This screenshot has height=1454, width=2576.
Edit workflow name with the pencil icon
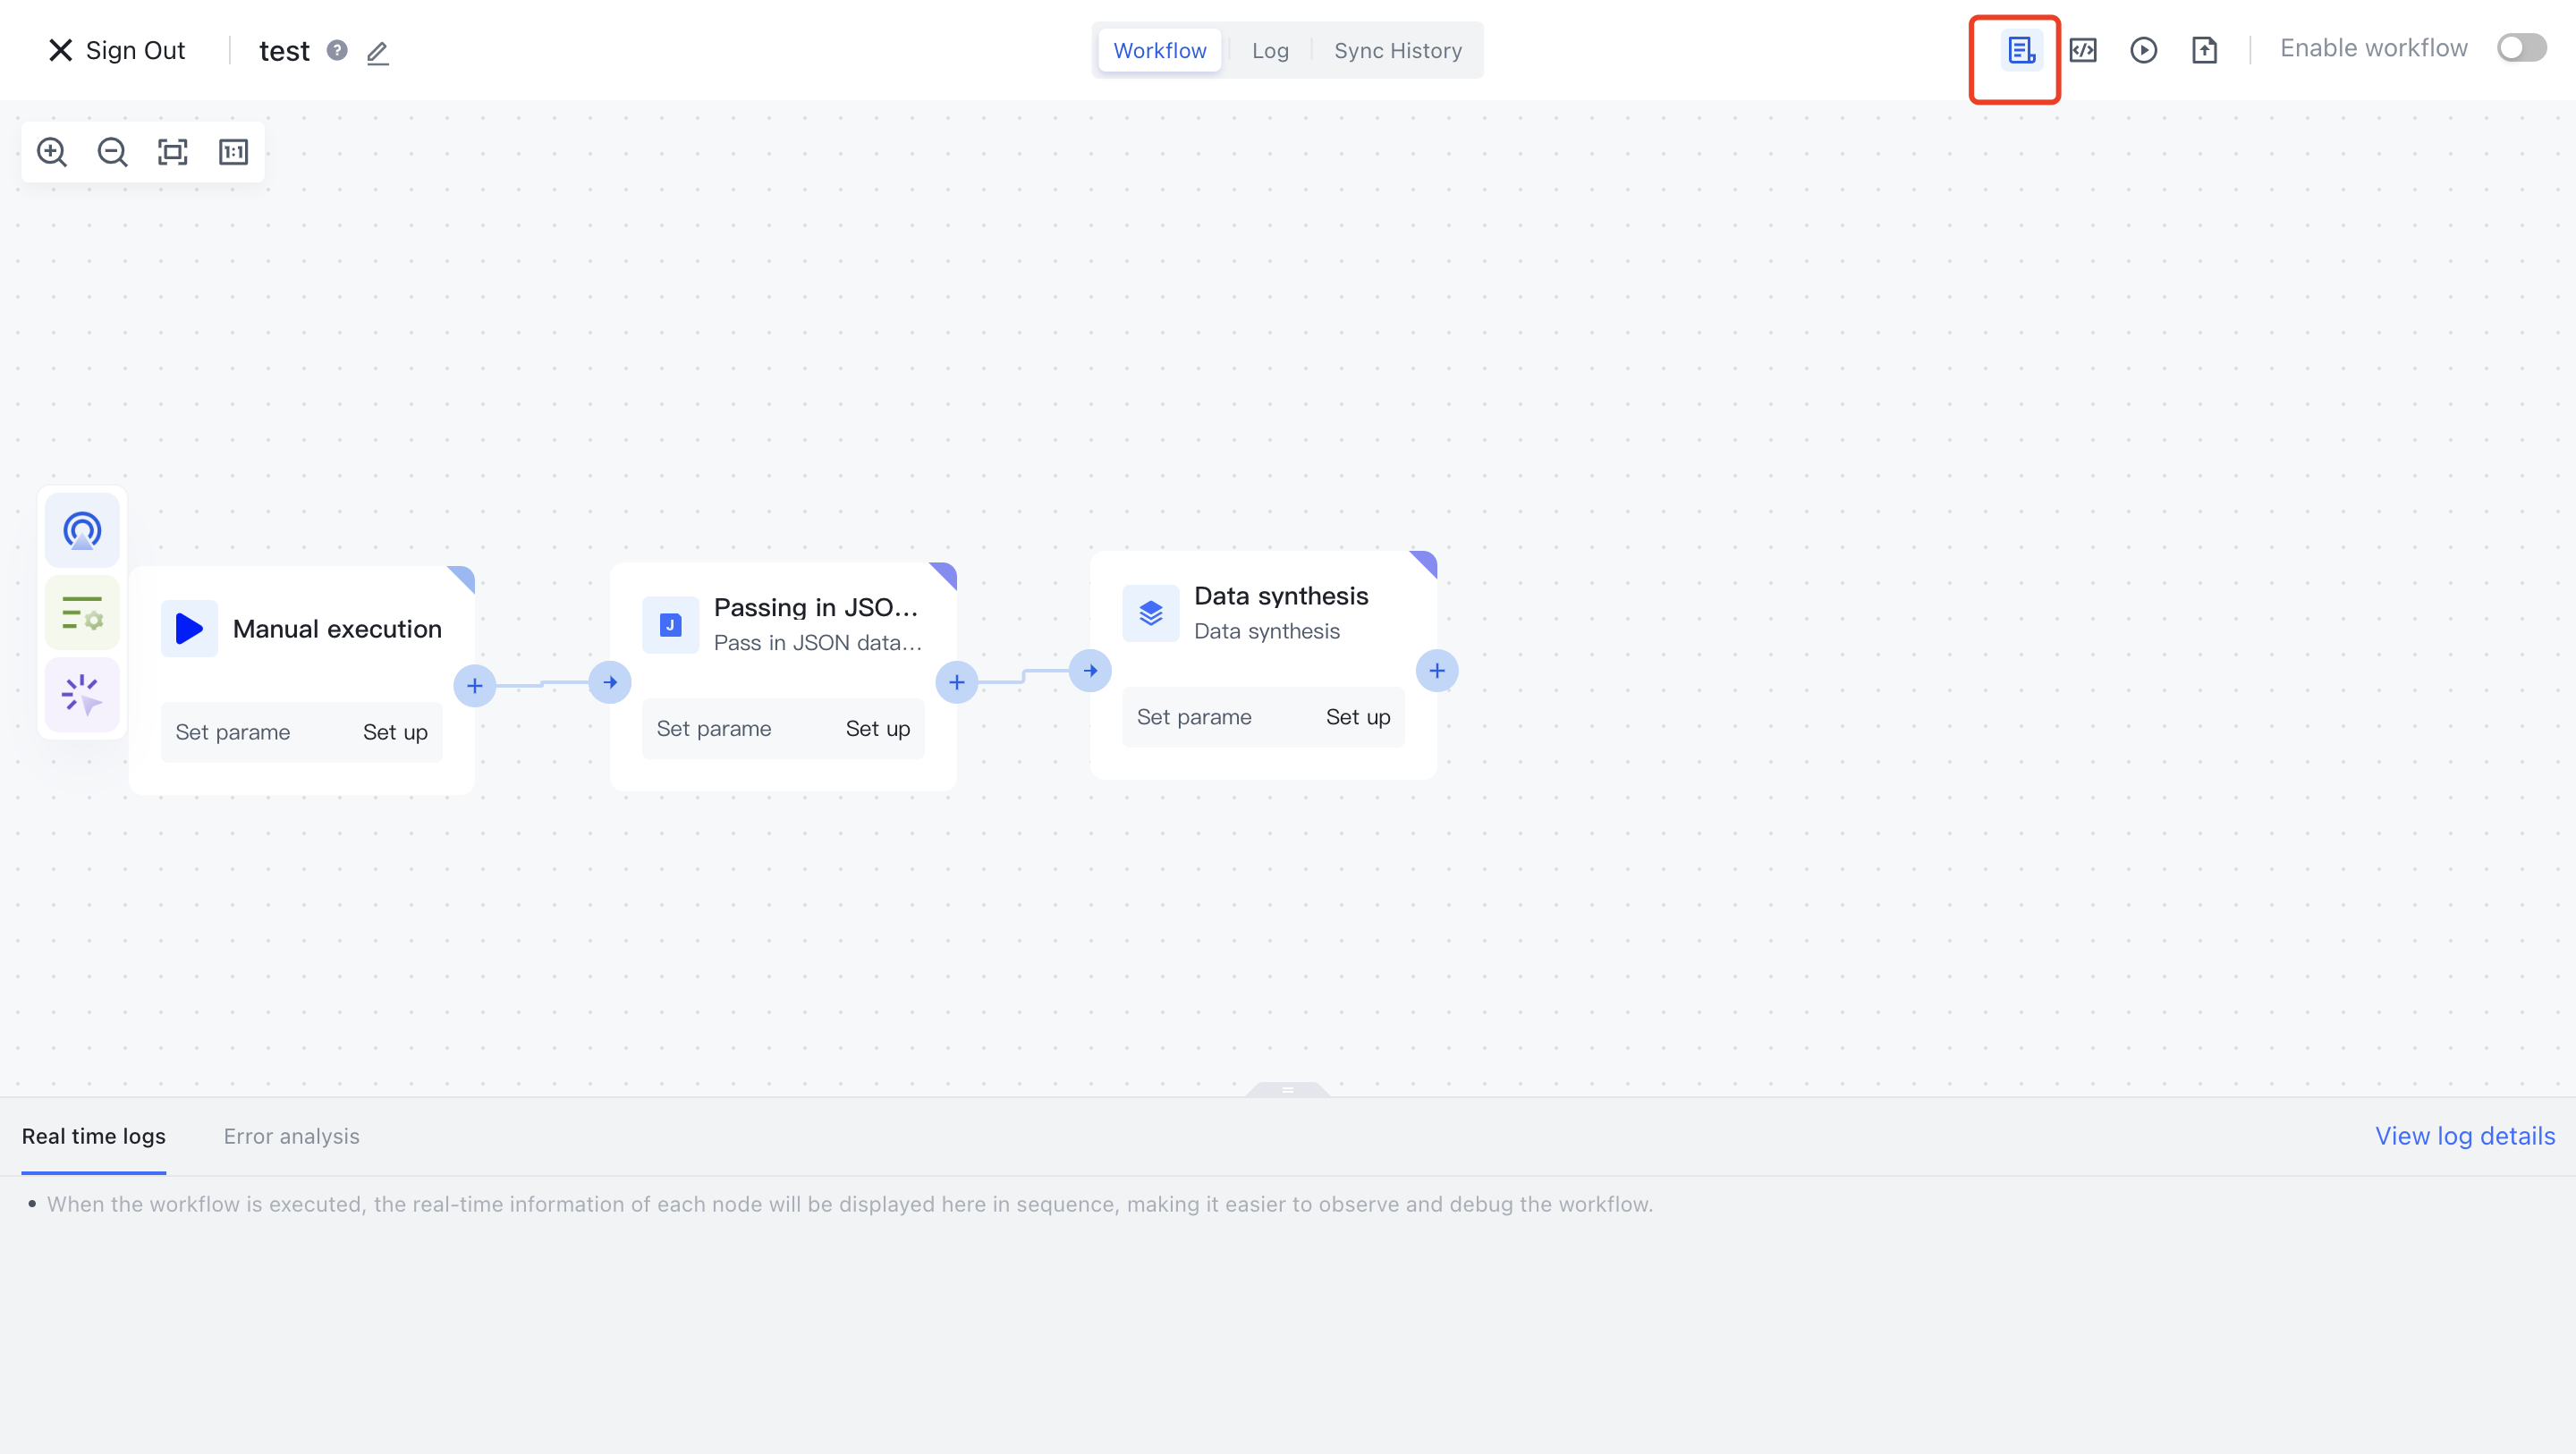pos(377,52)
